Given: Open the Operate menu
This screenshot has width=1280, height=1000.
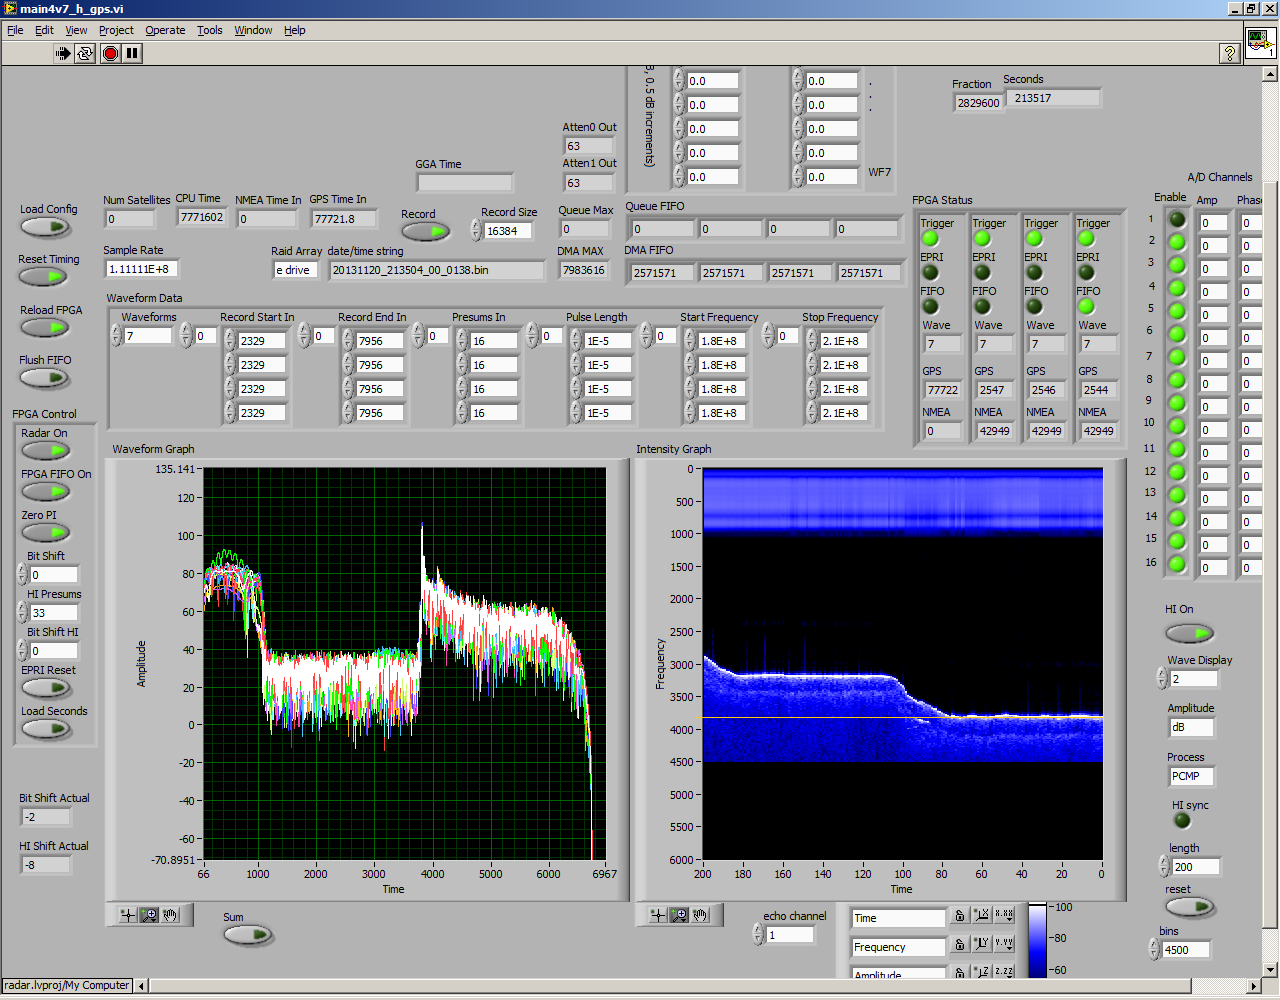Looking at the screenshot, I should 165,30.
